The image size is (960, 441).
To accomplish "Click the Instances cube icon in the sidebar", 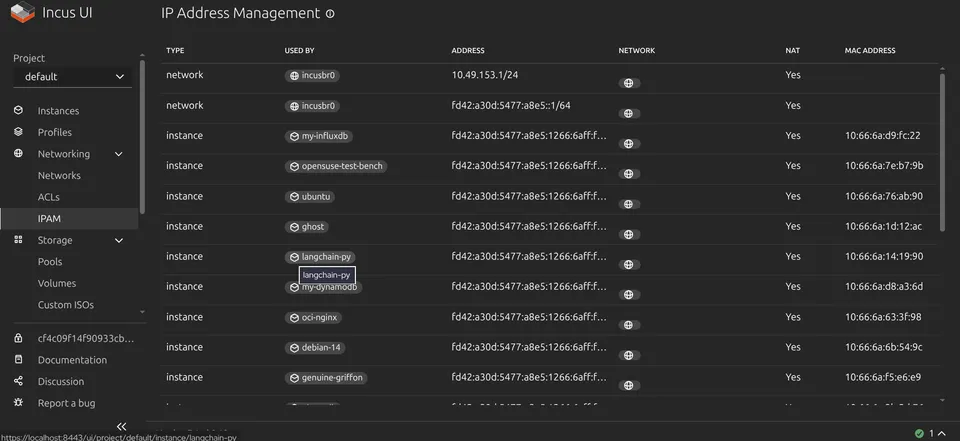I will click(x=18, y=110).
